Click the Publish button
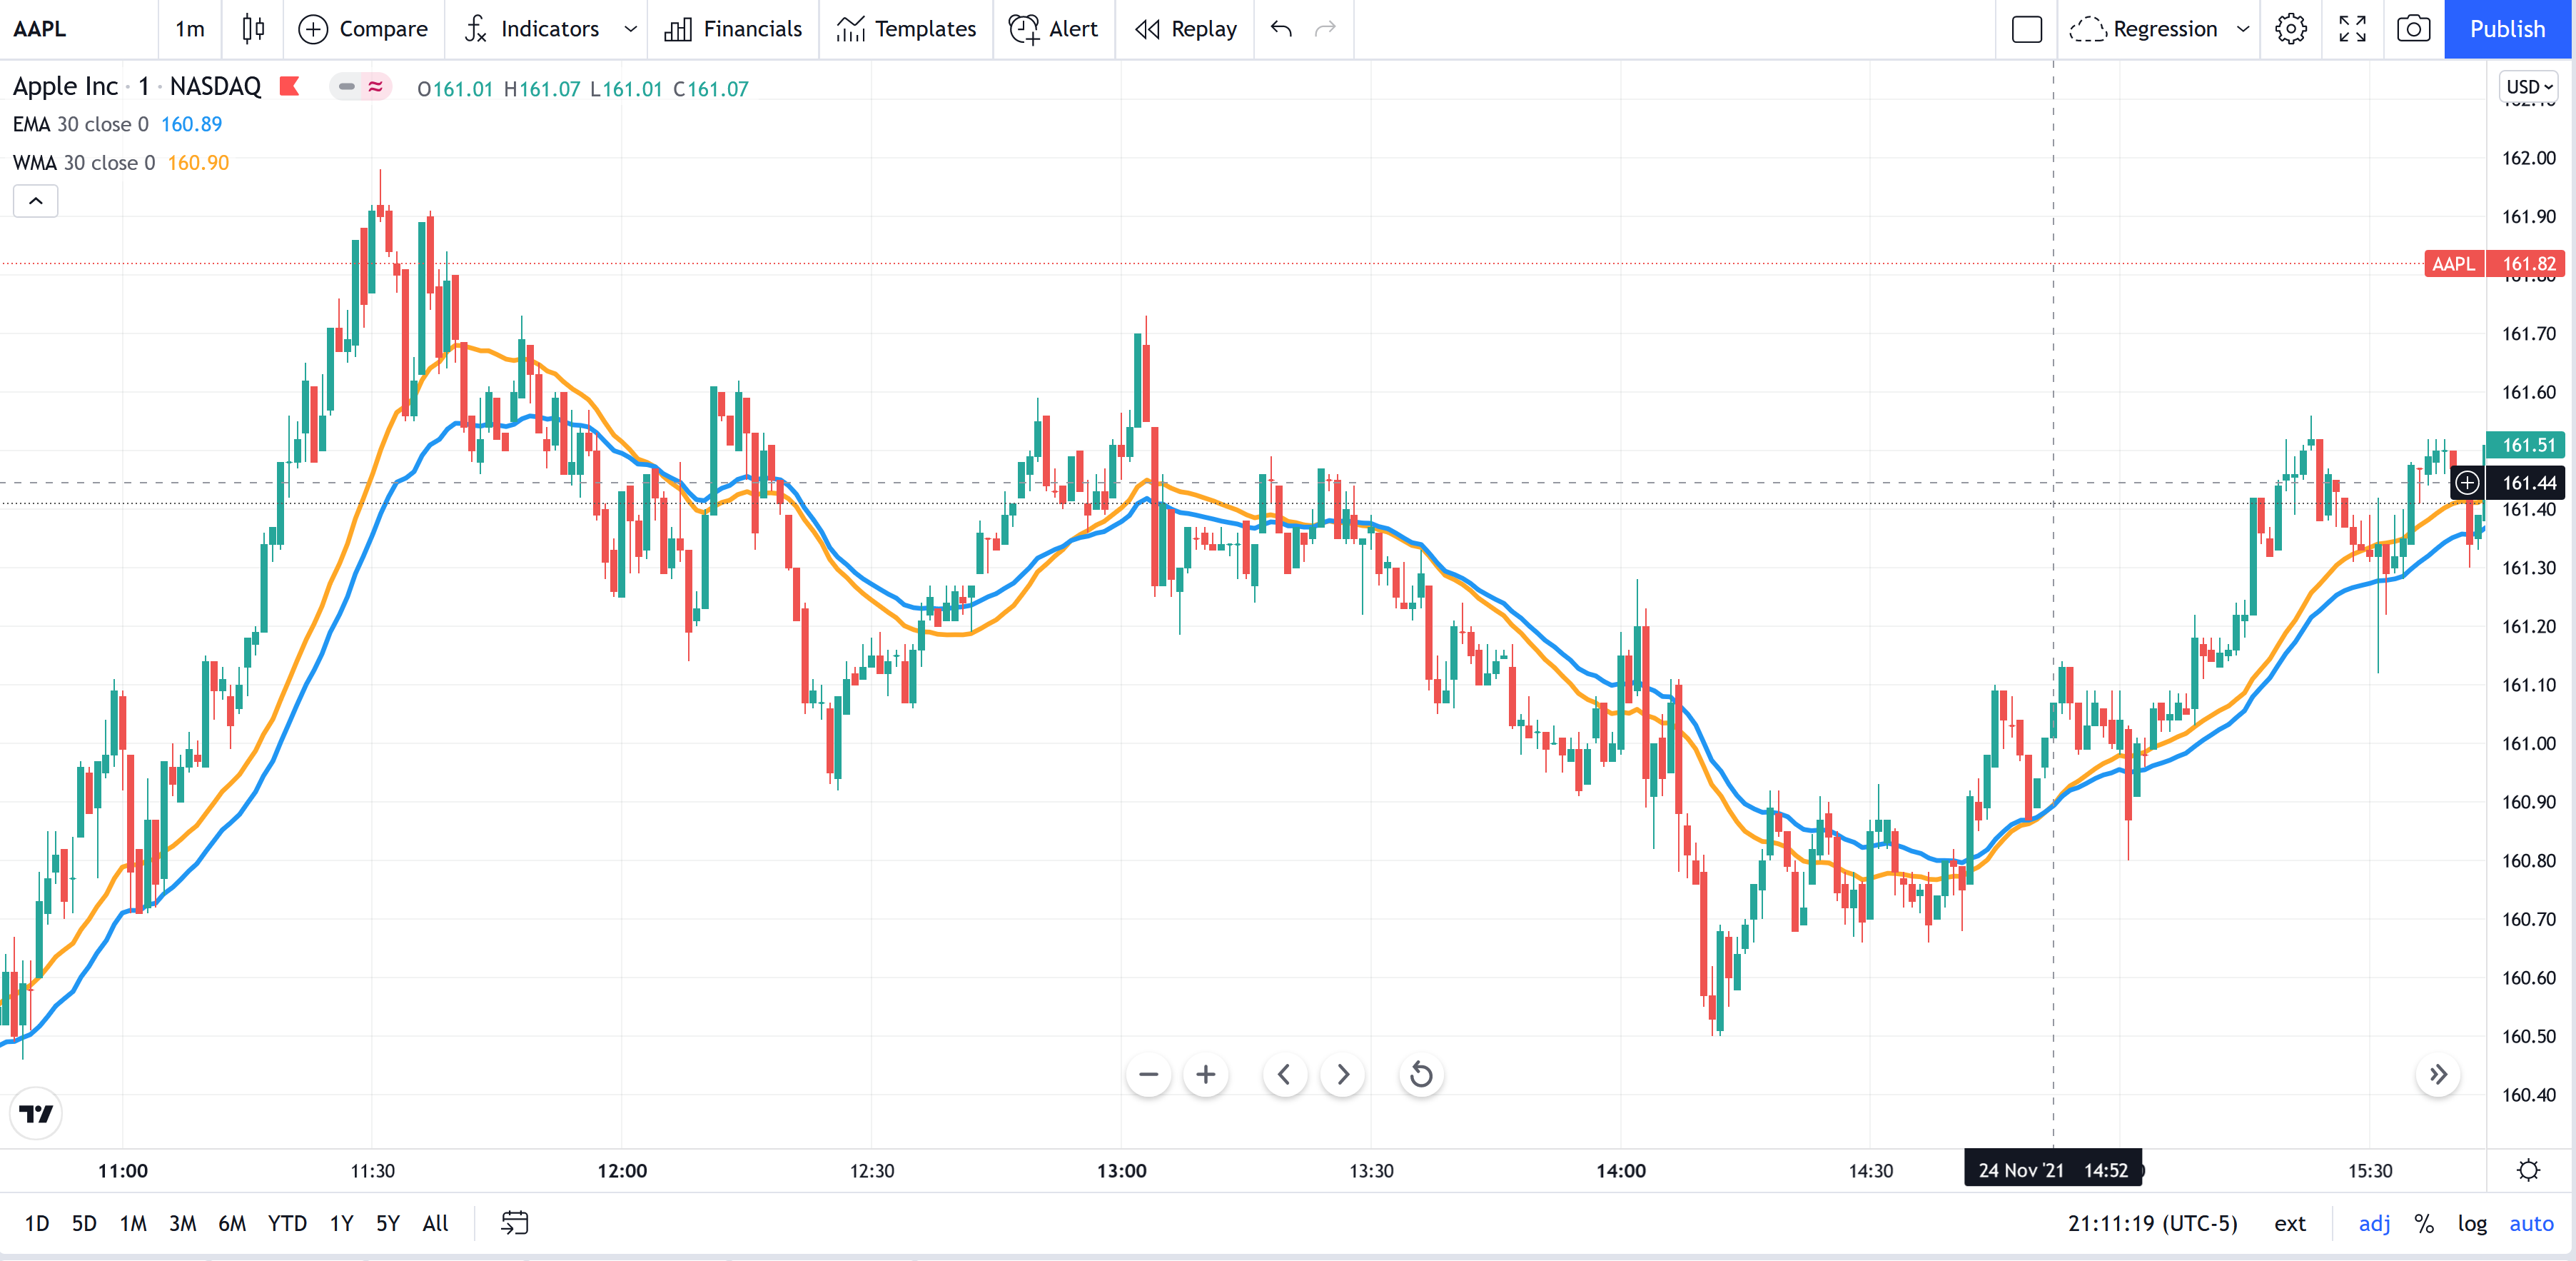The width and height of the screenshot is (2576, 1261). [2507, 29]
